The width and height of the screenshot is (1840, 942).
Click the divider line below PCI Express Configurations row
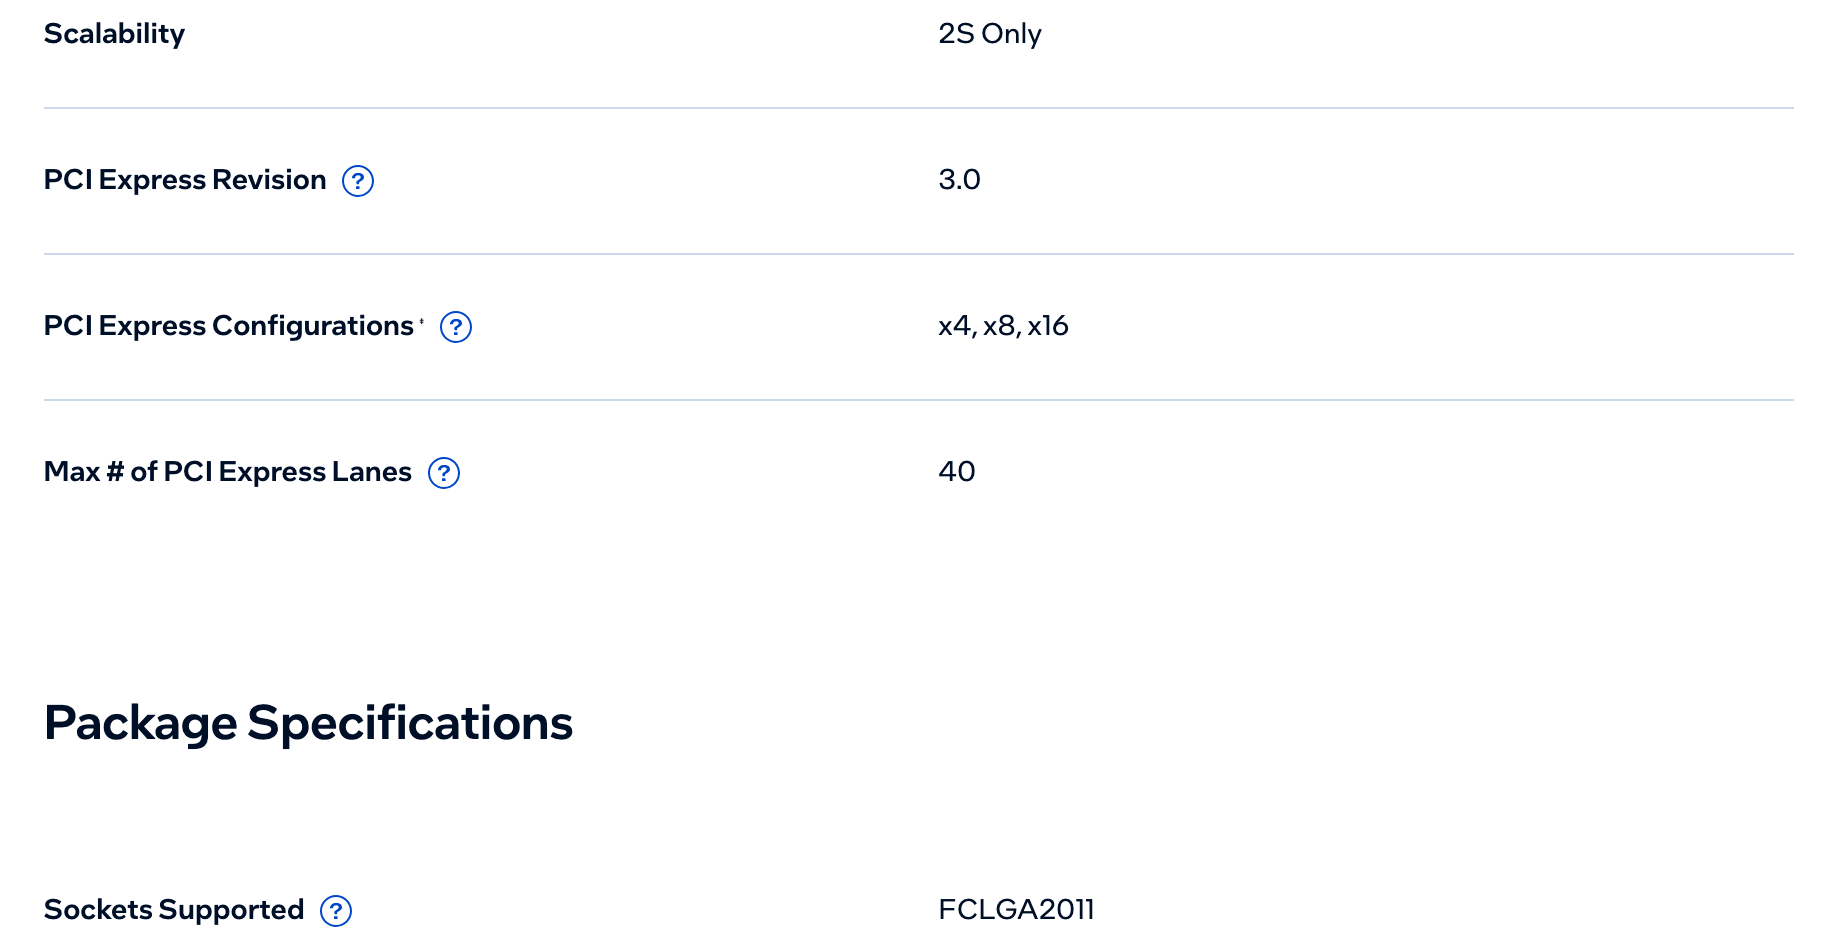(x=919, y=400)
